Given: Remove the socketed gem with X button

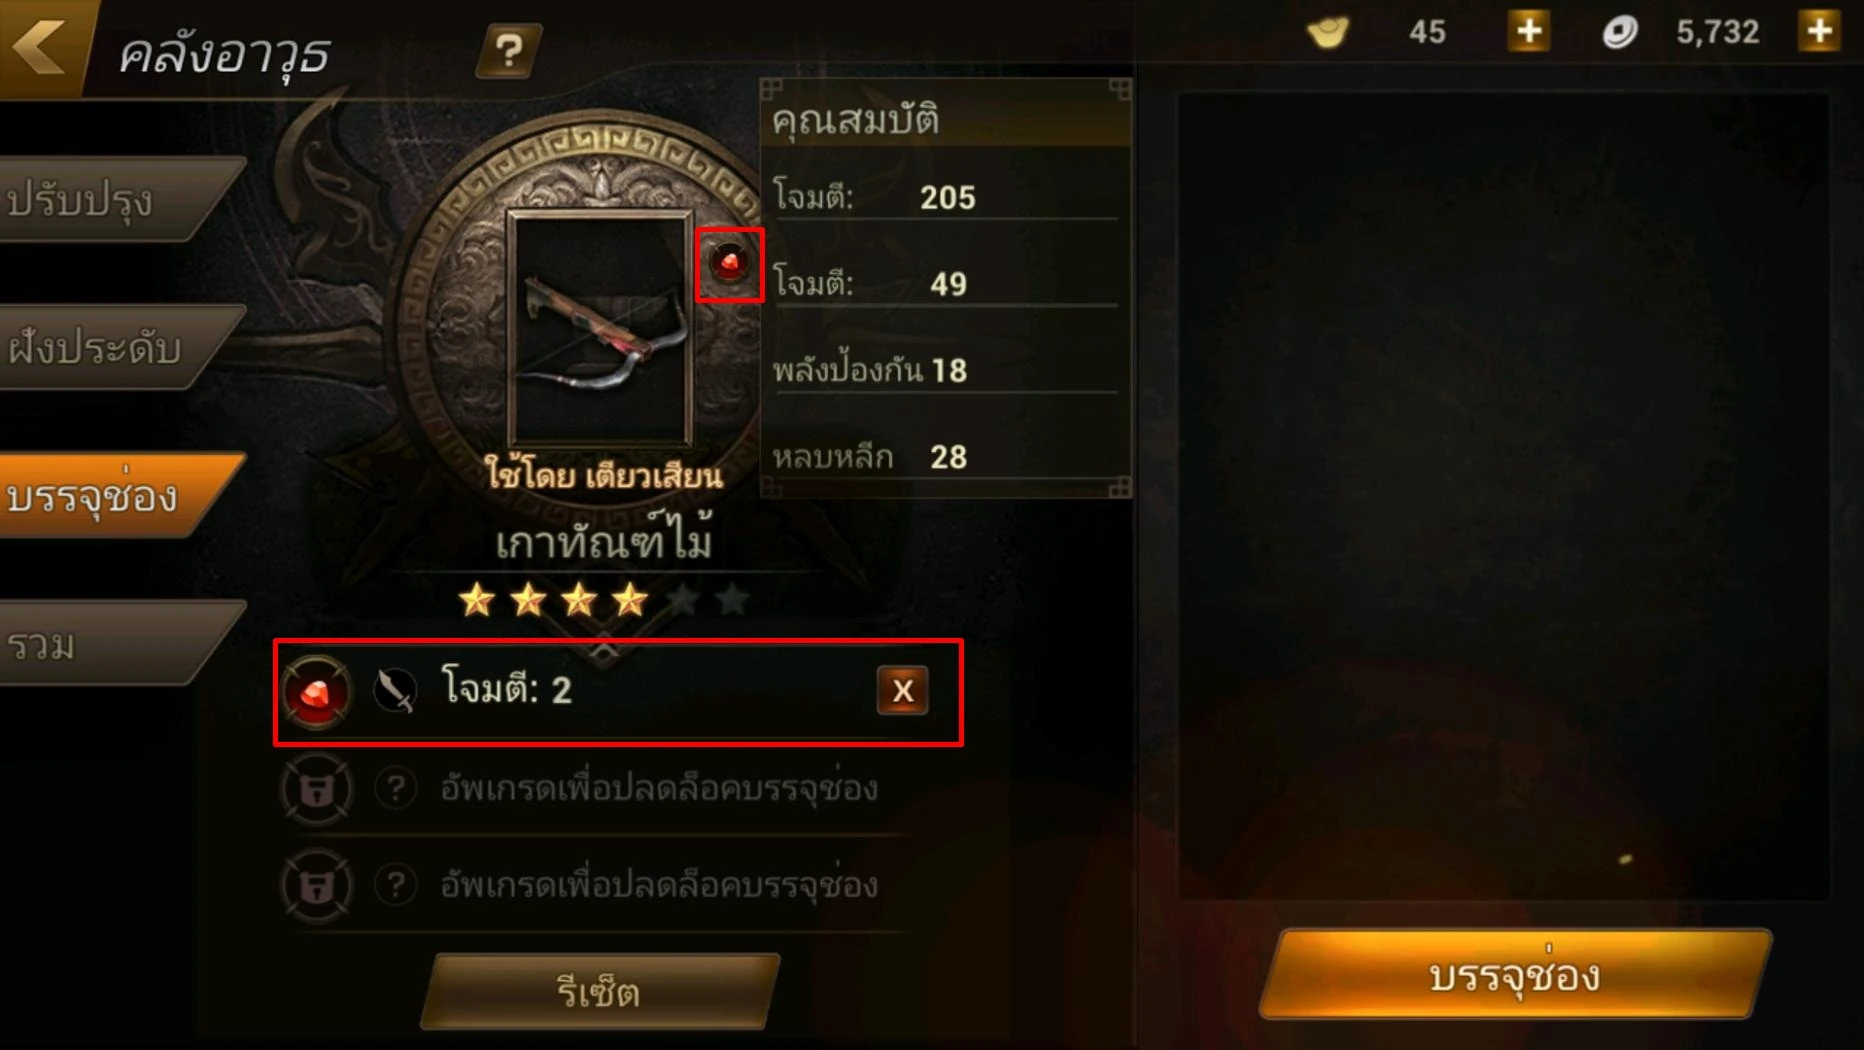Looking at the screenshot, I should [902, 690].
